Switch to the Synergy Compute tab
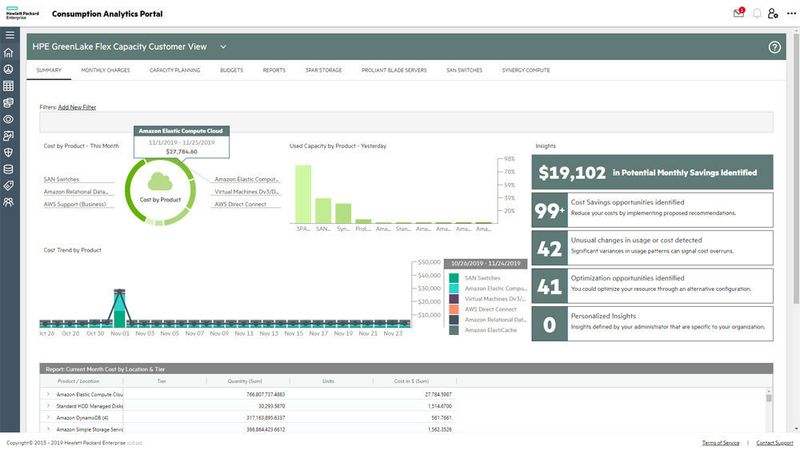 click(x=526, y=70)
